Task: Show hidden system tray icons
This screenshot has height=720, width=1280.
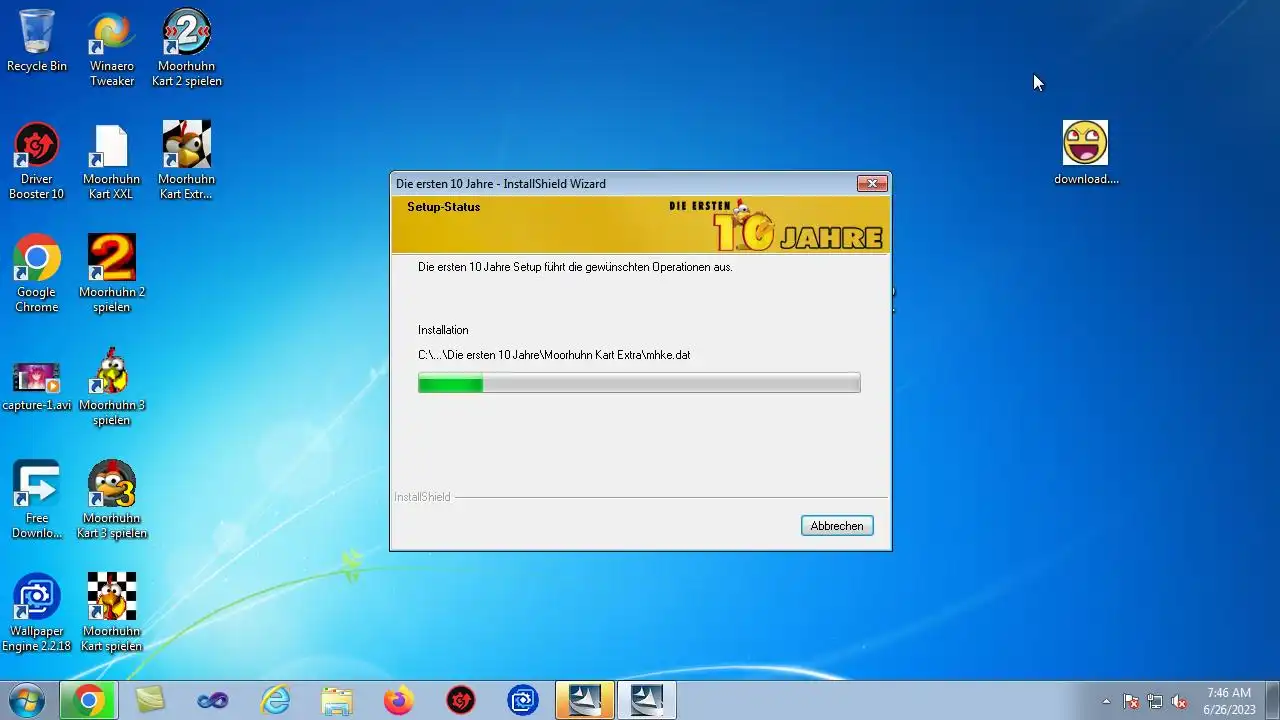Action: [x=1106, y=701]
